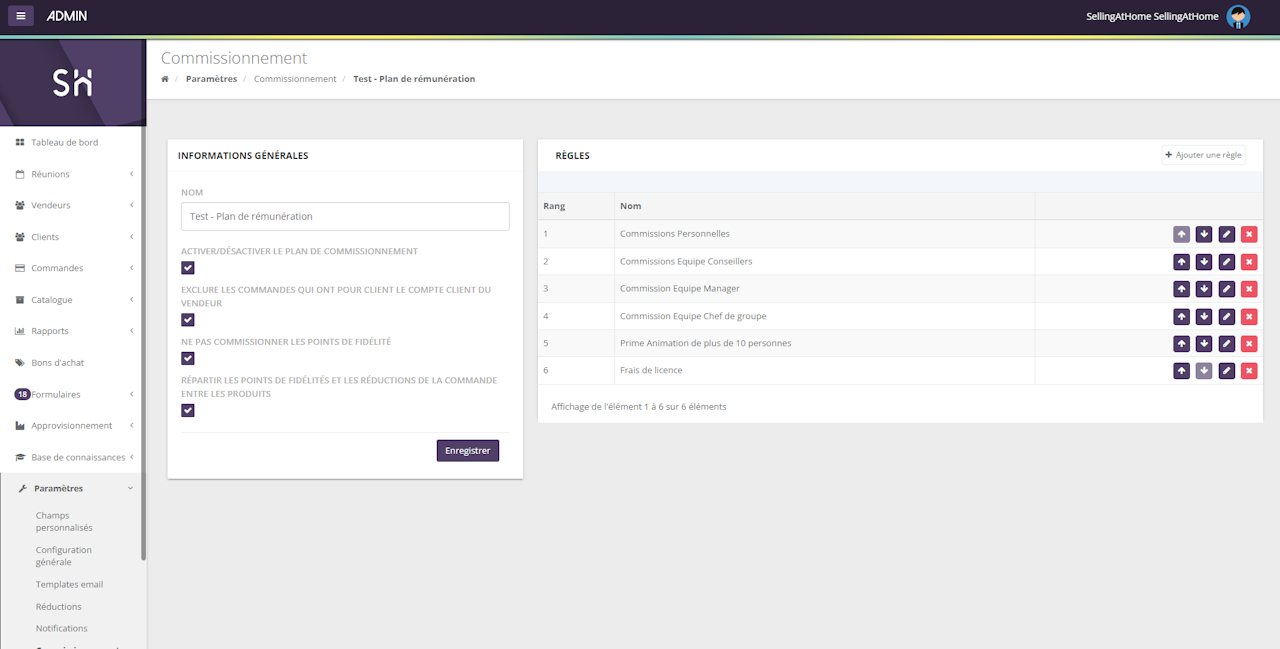The height and width of the screenshot is (649, 1280).
Task: Move Commission Equipe Chef de groupe up
Action: coord(1182,316)
